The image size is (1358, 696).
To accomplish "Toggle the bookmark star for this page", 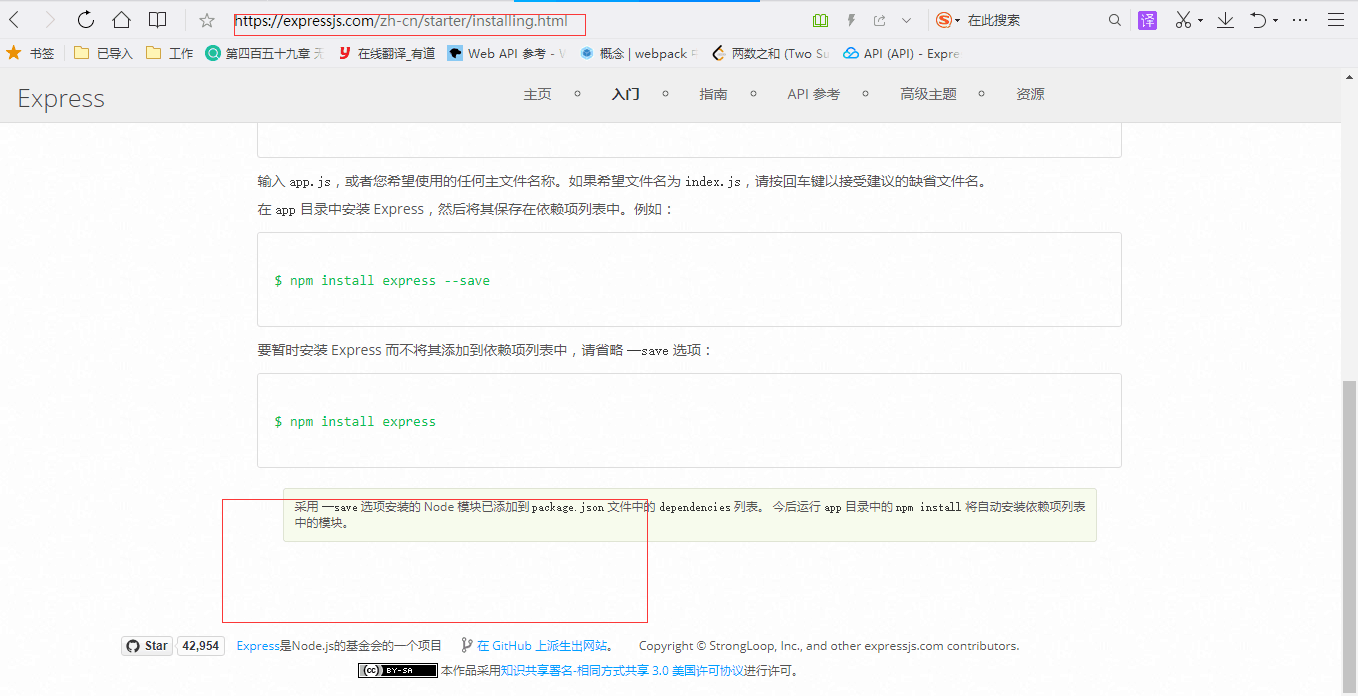I will [x=207, y=20].
